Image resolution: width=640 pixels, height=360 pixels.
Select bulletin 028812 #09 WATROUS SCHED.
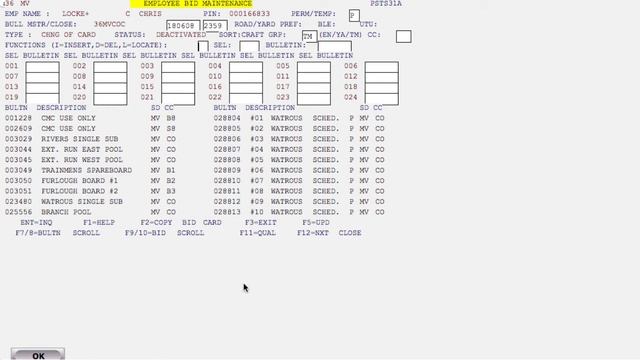coord(299,202)
